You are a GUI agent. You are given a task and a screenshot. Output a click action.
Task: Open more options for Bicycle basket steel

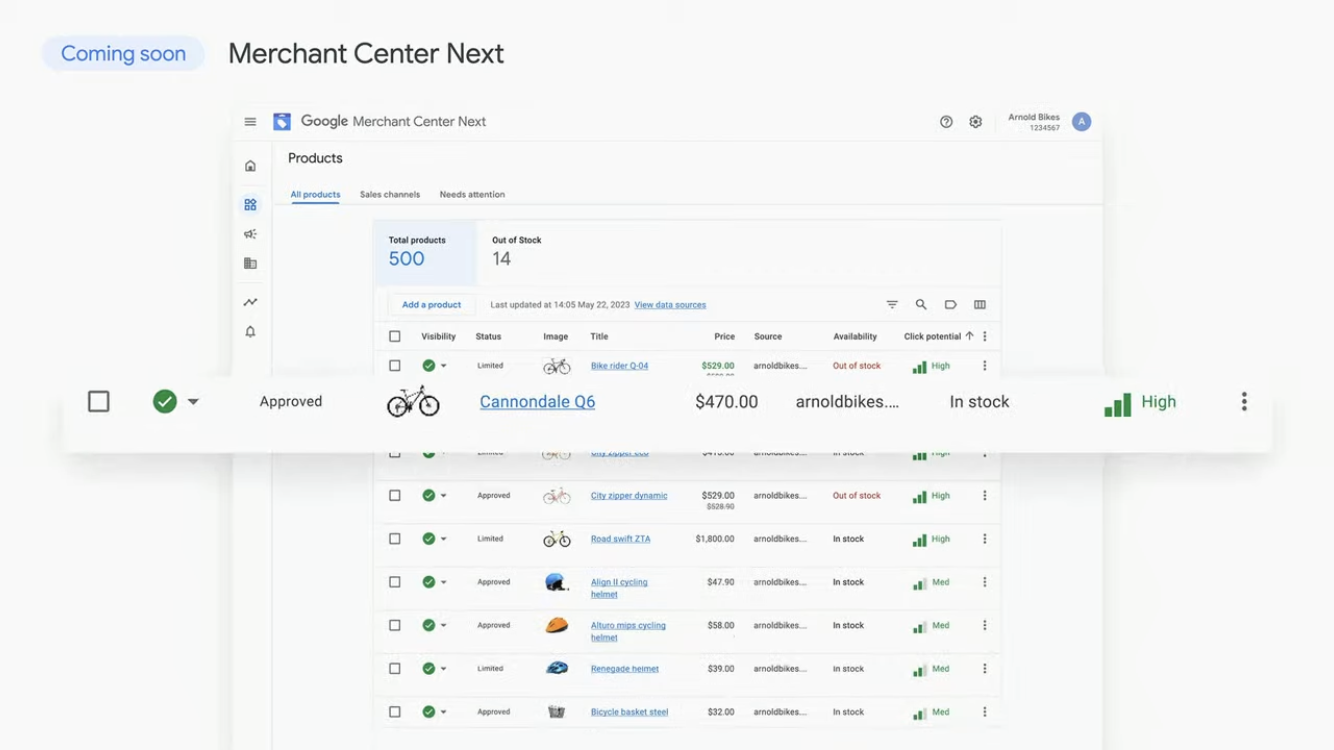(x=985, y=712)
